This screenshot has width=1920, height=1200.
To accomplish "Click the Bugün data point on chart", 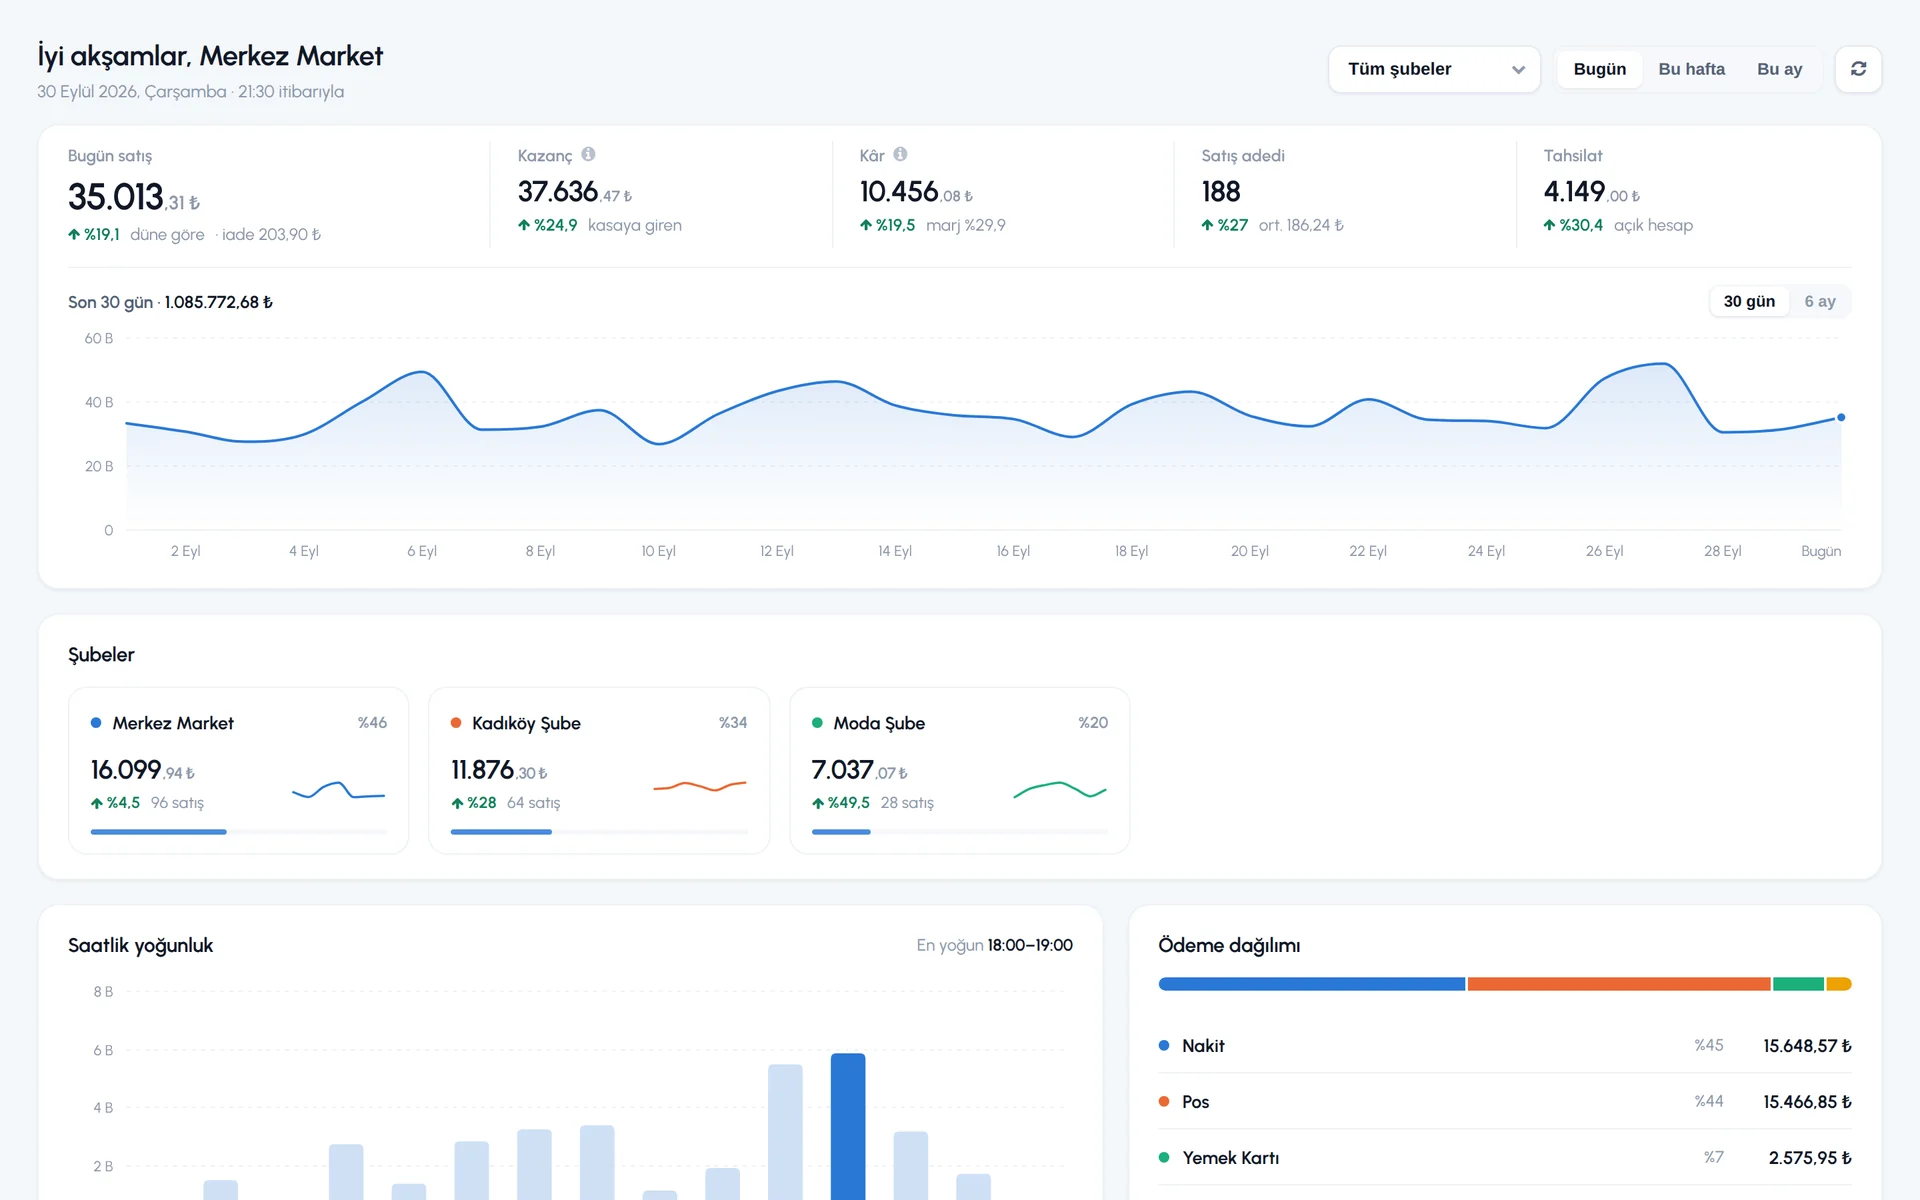I will point(1841,417).
